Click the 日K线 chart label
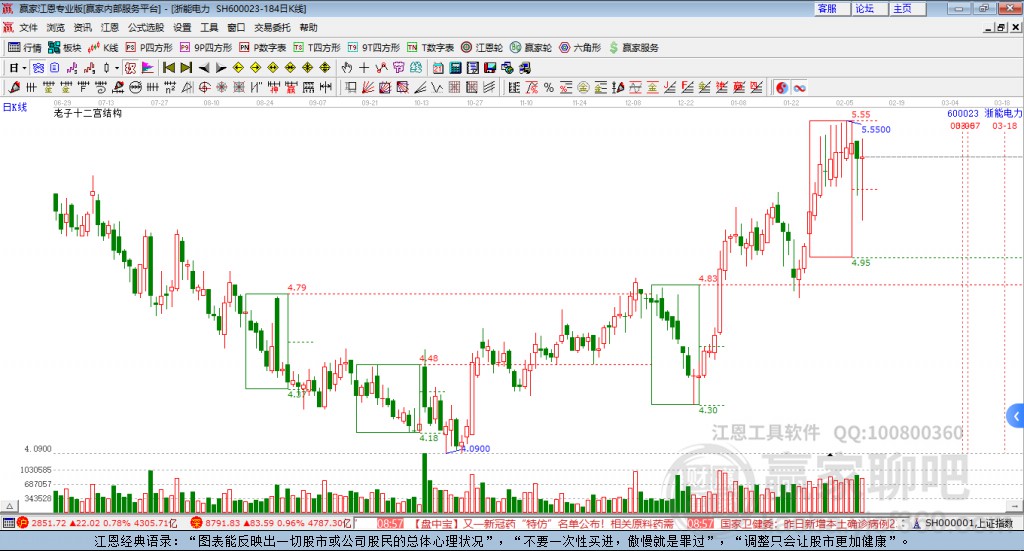 tap(15, 108)
